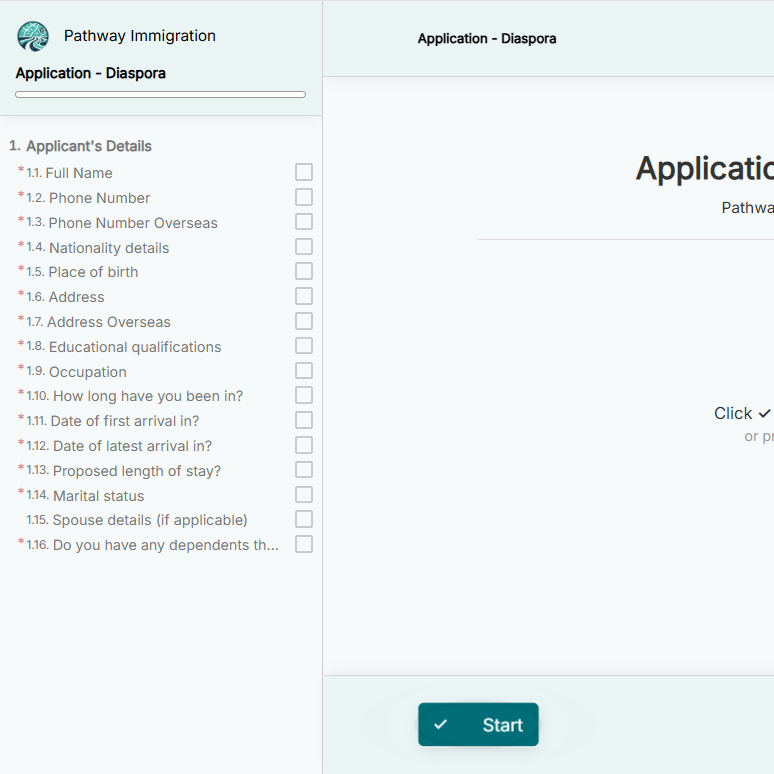Click the Application - Diaspora header title
The width and height of the screenshot is (774, 774).
coord(486,39)
